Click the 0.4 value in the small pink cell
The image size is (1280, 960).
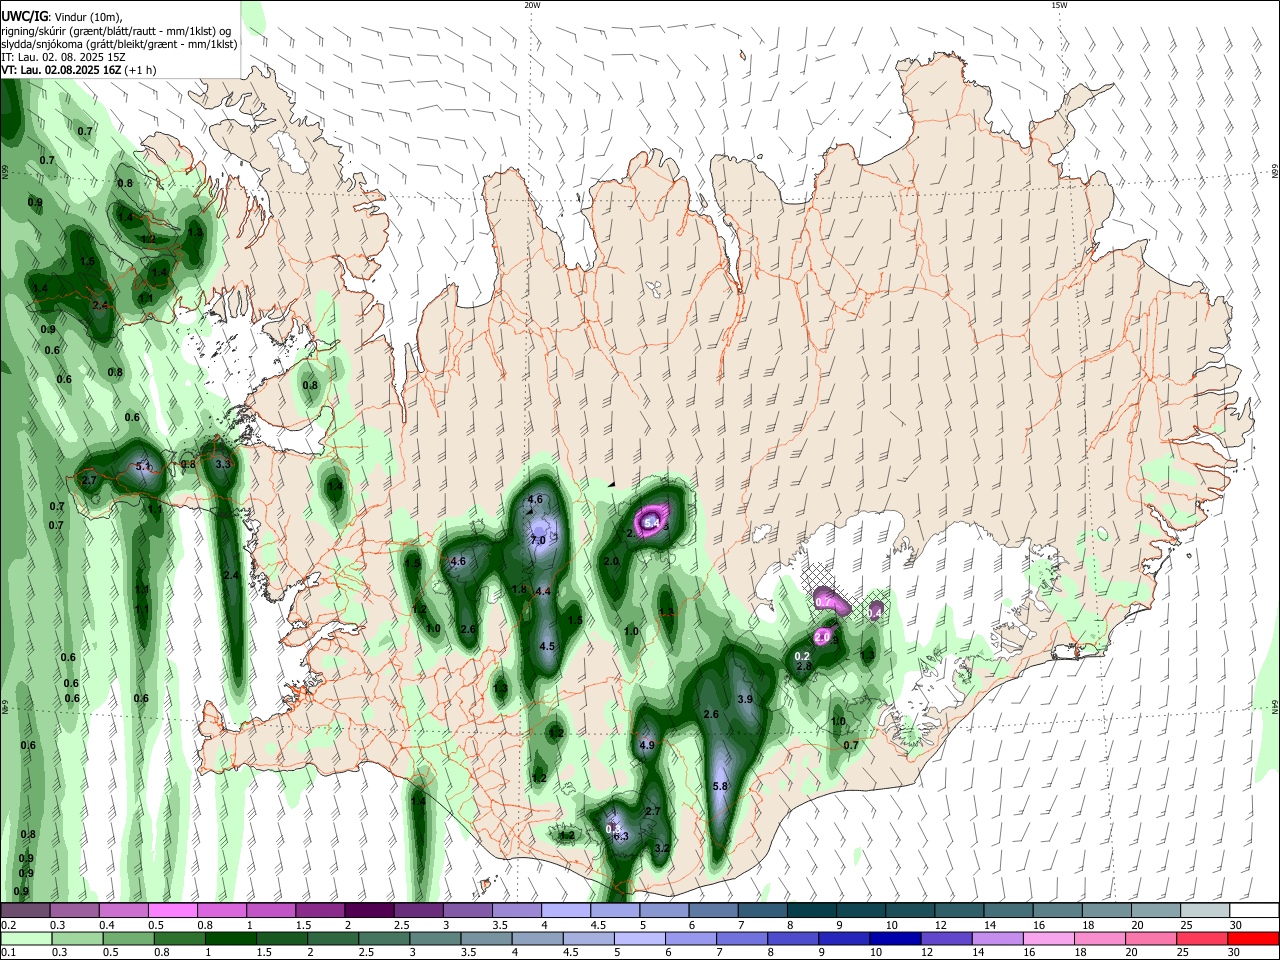coord(875,612)
